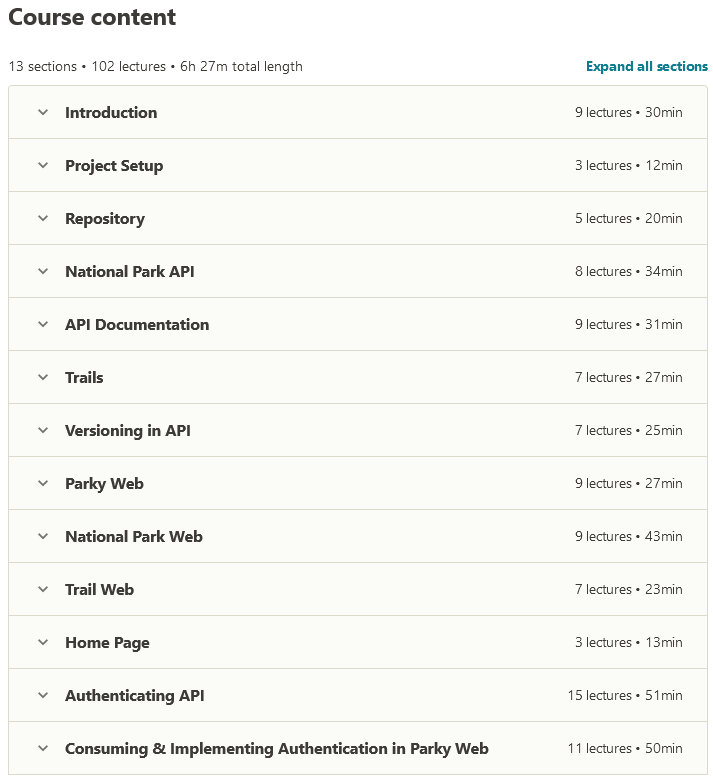Image resolution: width=713 pixels, height=777 pixels.
Task: Expand the Consuming & Implementing Authentication chevron
Action: tap(43, 749)
